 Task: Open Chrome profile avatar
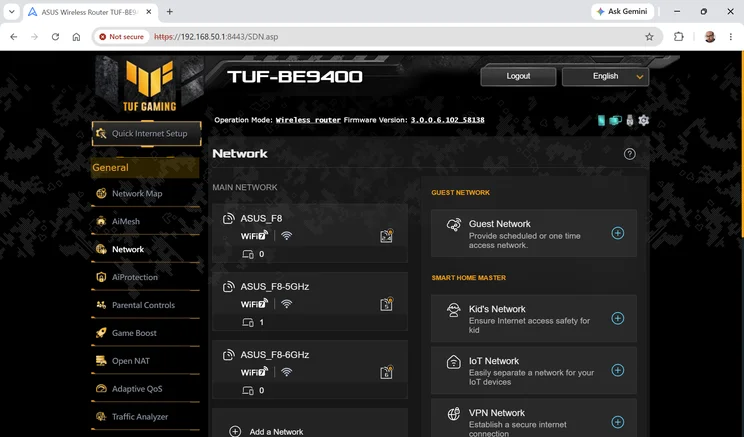click(710, 37)
